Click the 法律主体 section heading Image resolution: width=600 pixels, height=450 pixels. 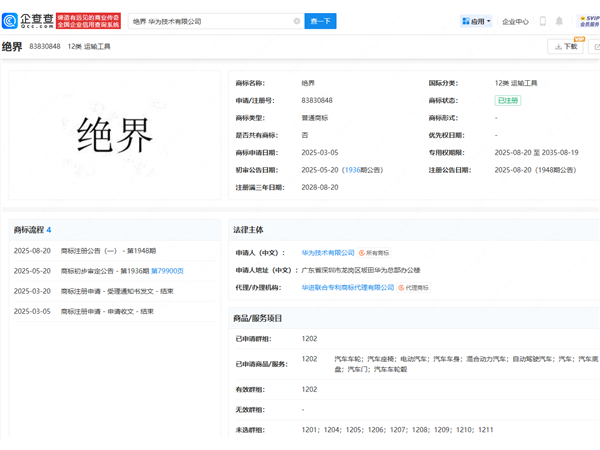[x=248, y=230]
